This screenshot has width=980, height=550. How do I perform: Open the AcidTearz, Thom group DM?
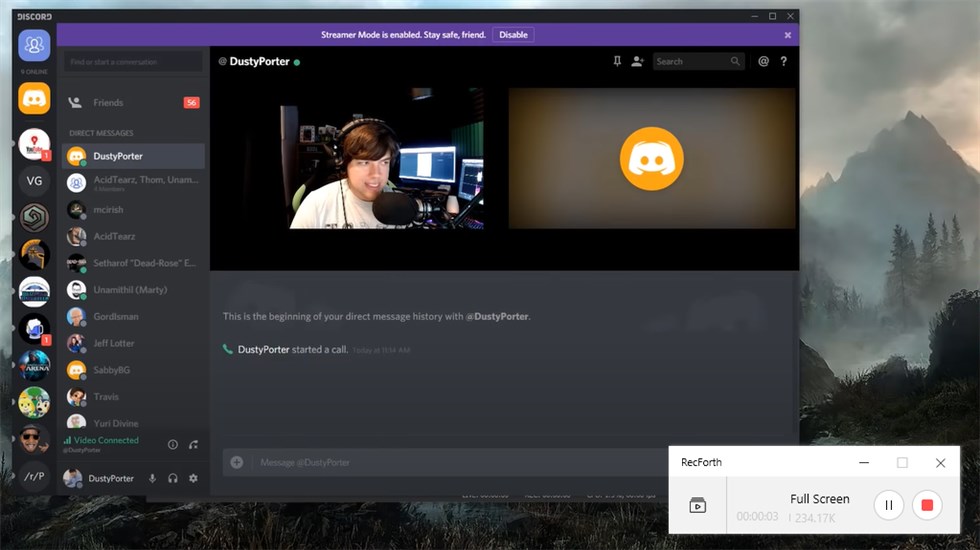[x=132, y=182]
